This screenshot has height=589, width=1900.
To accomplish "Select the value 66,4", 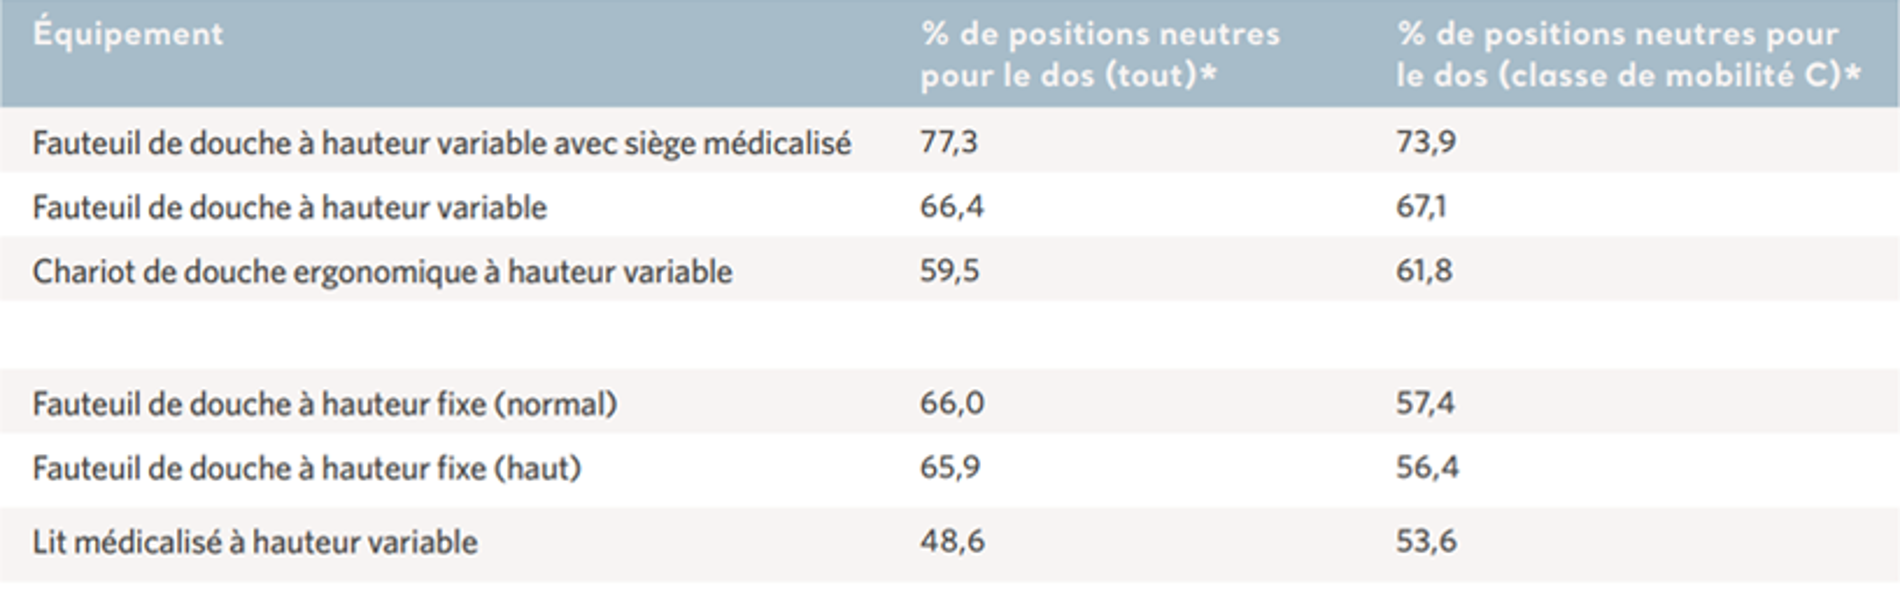I will tap(952, 206).
